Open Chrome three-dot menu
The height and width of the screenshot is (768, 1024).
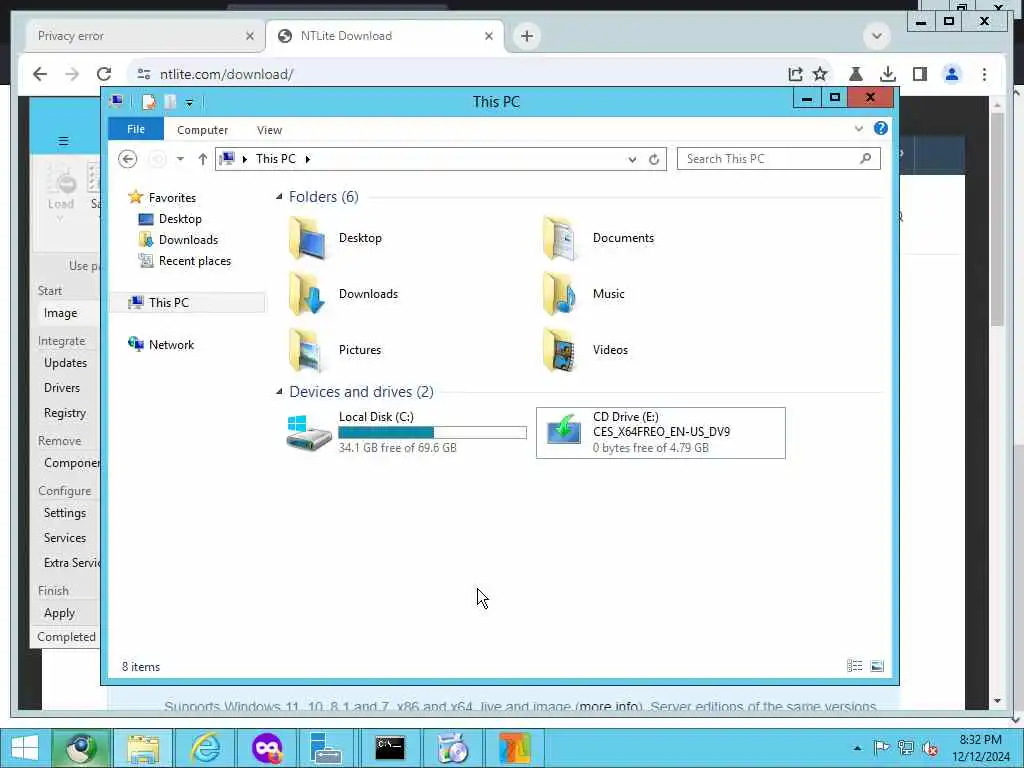coord(984,74)
